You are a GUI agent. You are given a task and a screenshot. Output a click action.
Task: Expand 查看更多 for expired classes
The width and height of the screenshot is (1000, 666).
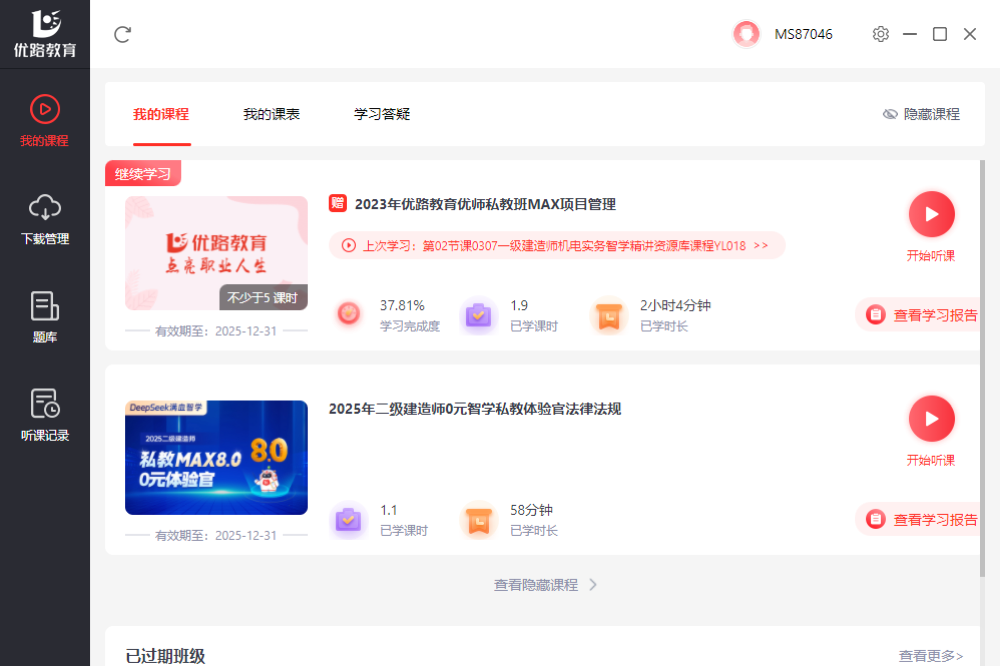(x=930, y=656)
